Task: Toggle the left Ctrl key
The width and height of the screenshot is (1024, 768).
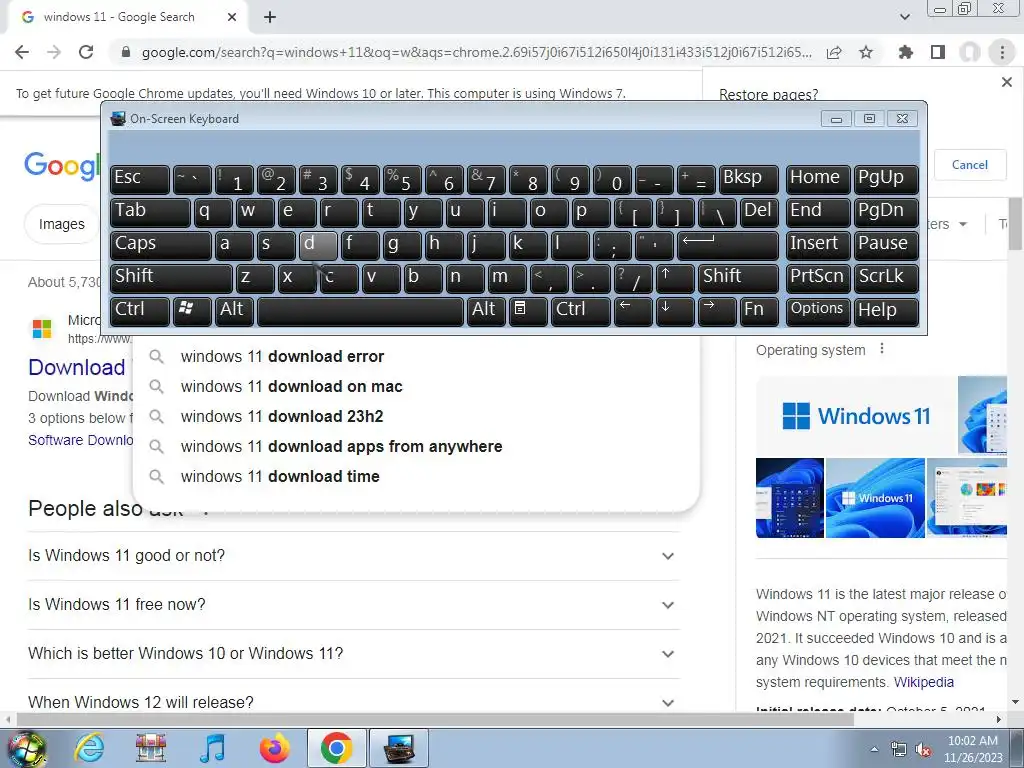Action: (140, 310)
